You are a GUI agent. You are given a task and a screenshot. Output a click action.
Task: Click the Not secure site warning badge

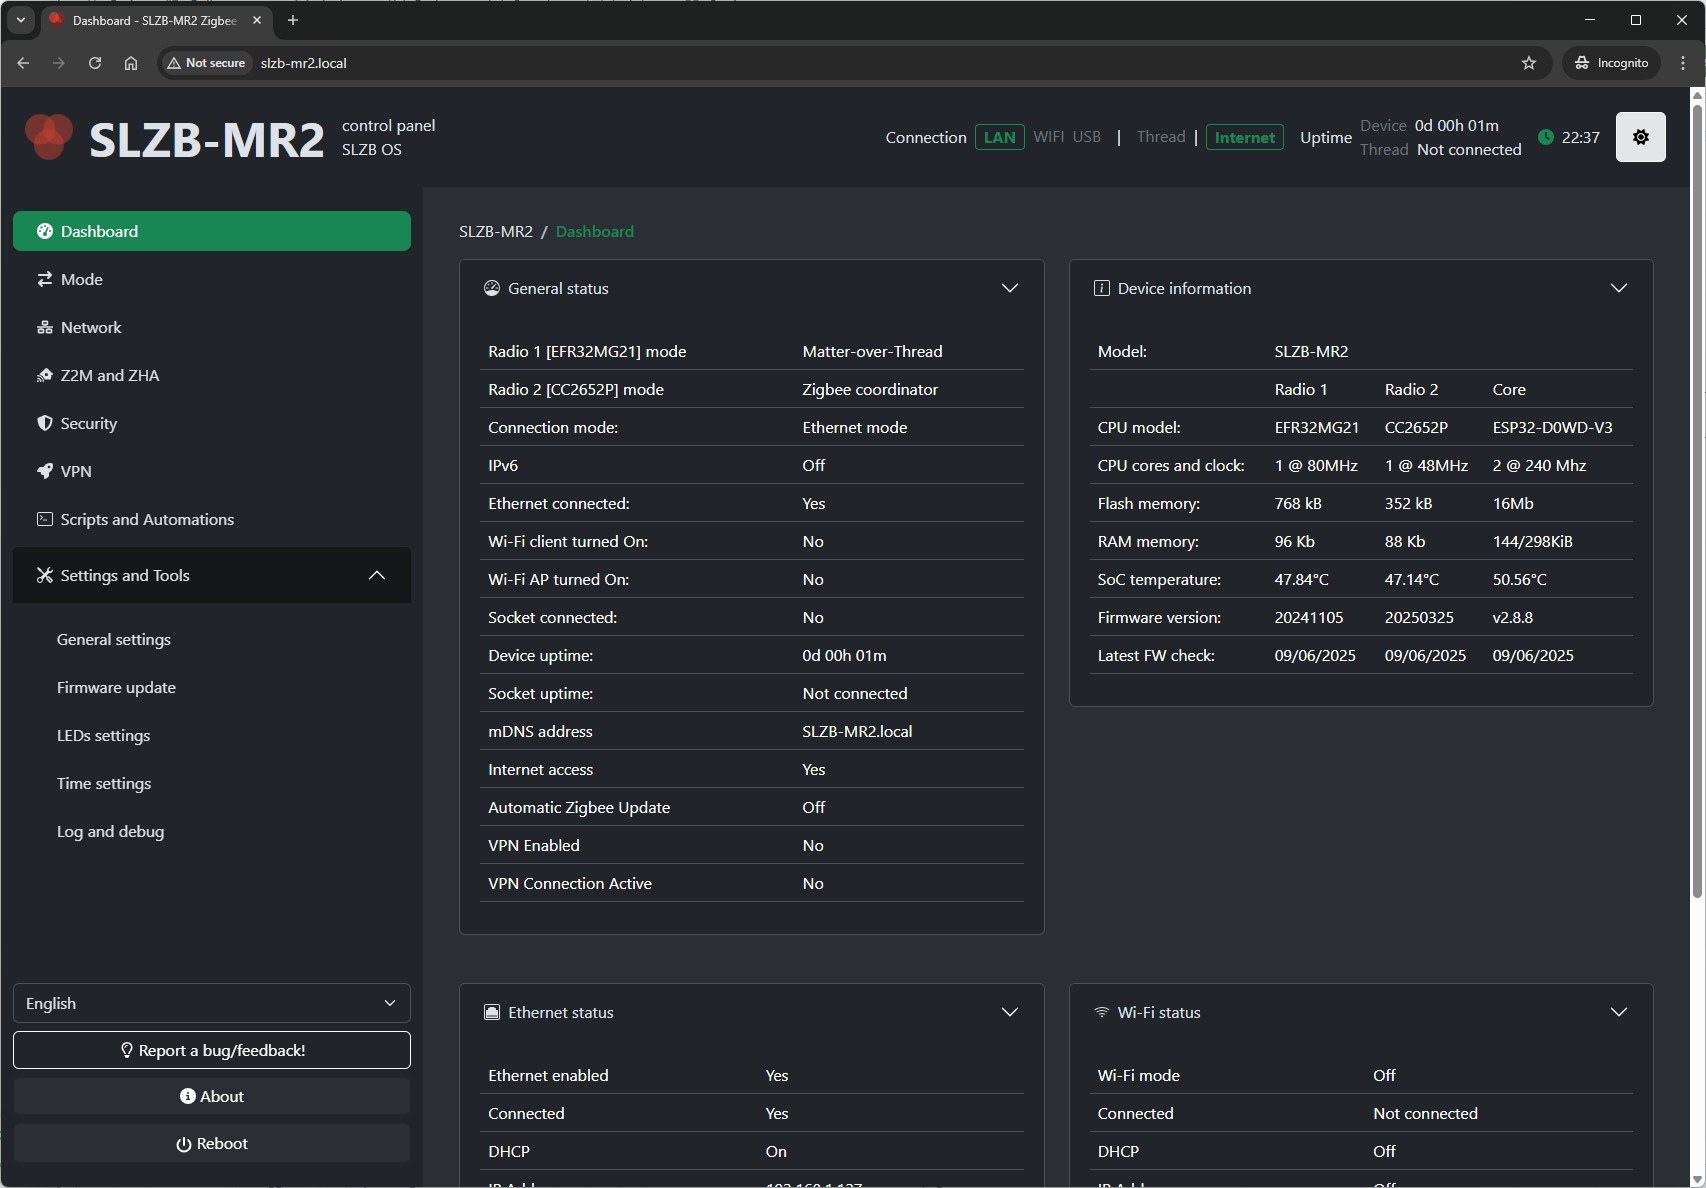pyautogui.click(x=206, y=63)
